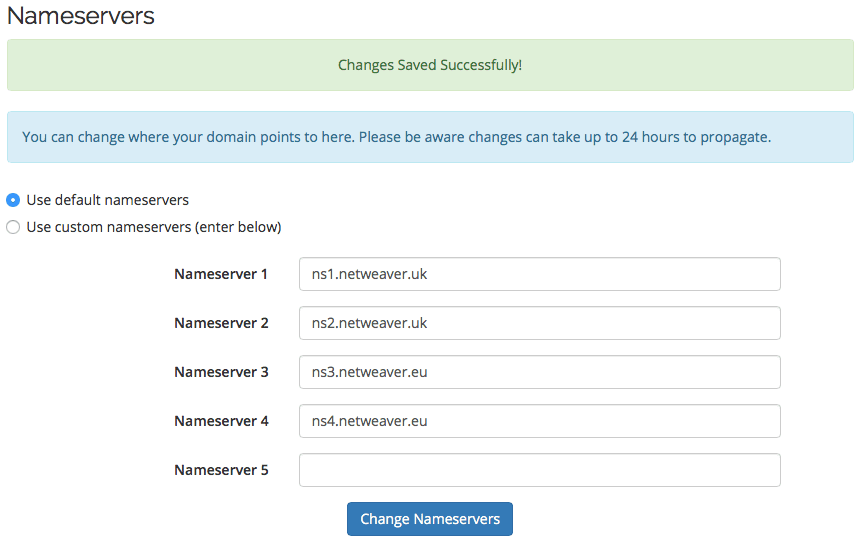Focus the Nameserver 2 field with ns2.netweaver.uk
The width and height of the screenshot is (863, 546).
tap(539, 323)
